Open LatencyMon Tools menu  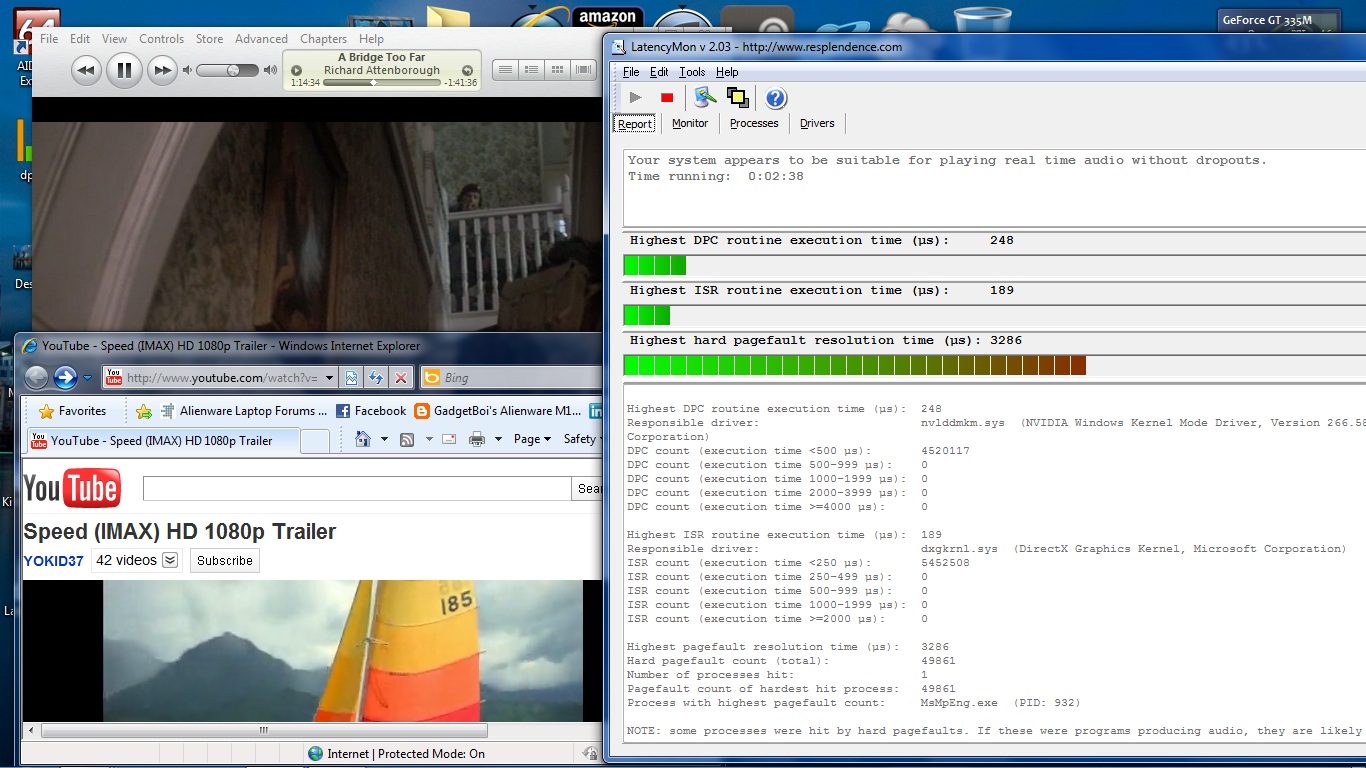[x=692, y=72]
